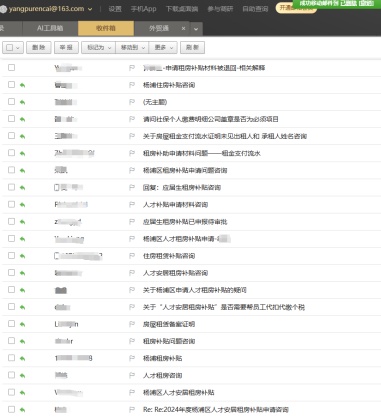The image size is (381, 417).
Task: Click the 自助查询 link
Action: point(255,9)
